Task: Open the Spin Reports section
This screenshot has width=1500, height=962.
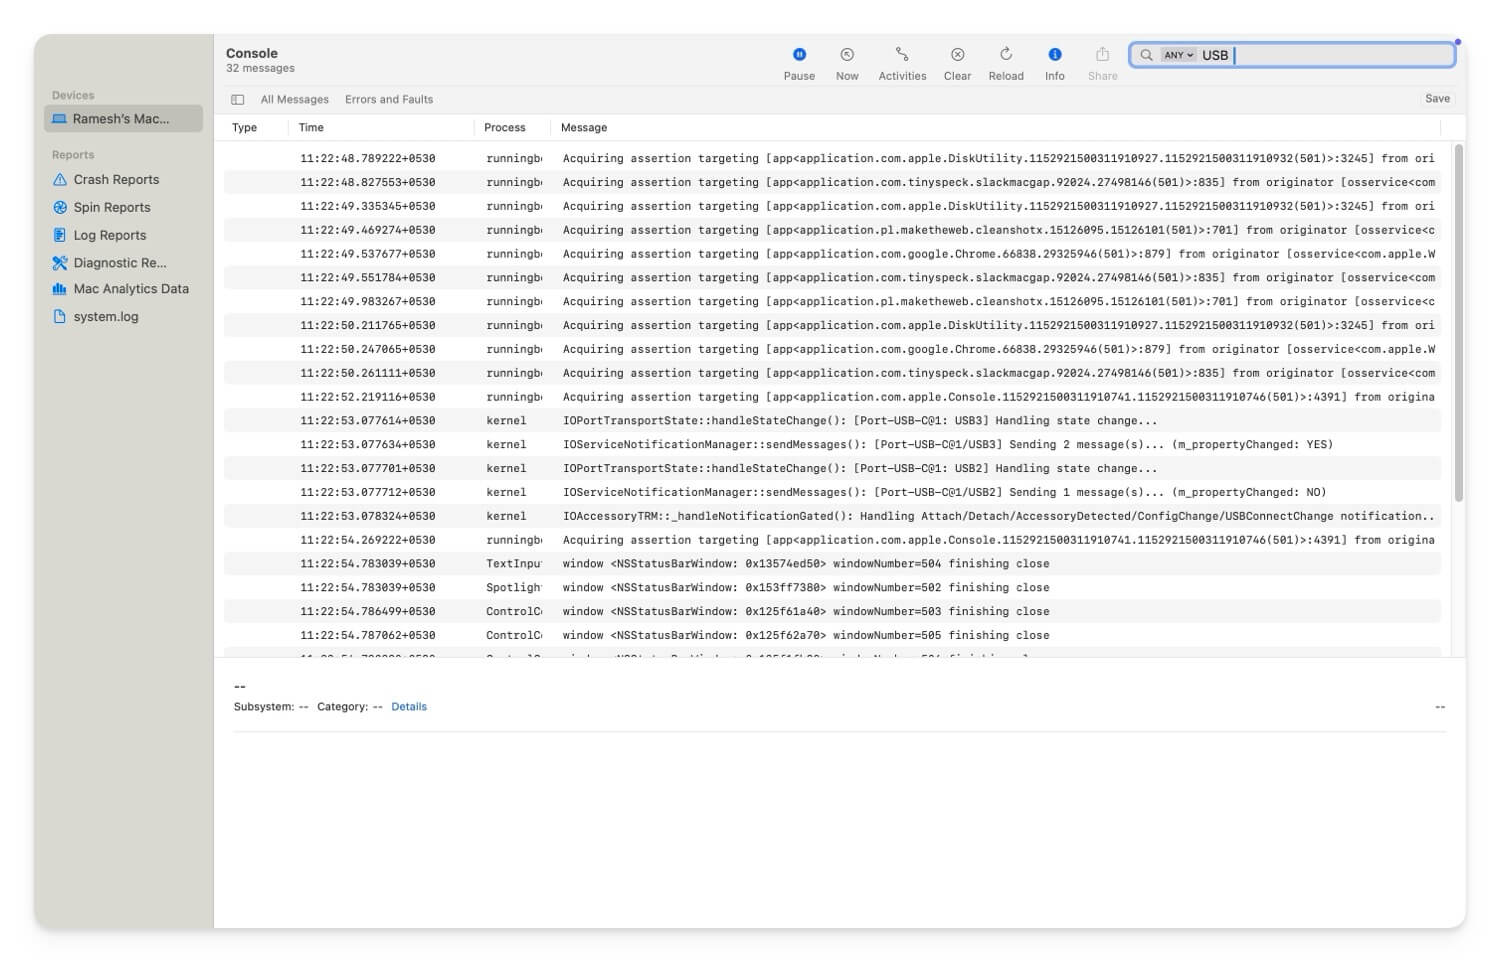Action: (x=111, y=207)
